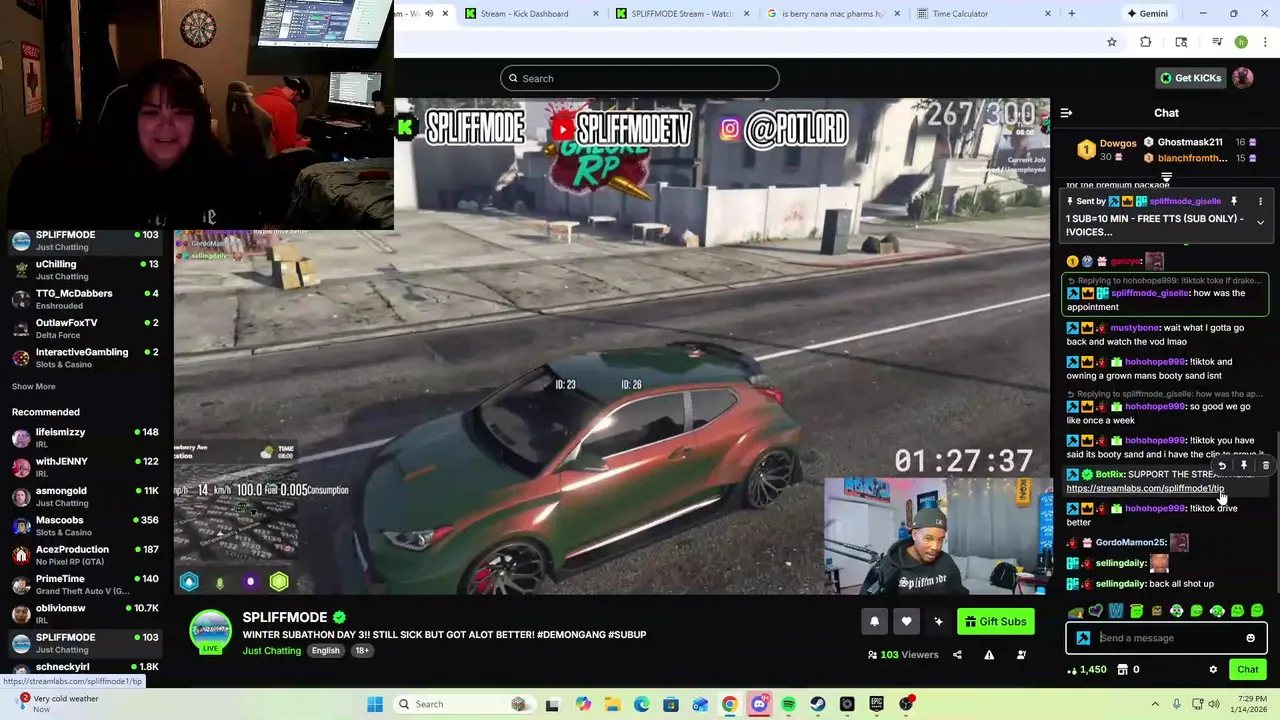Reply to the hovered BotRix chat message
The height and width of the screenshot is (720, 1280).
pyautogui.click(x=1222, y=466)
